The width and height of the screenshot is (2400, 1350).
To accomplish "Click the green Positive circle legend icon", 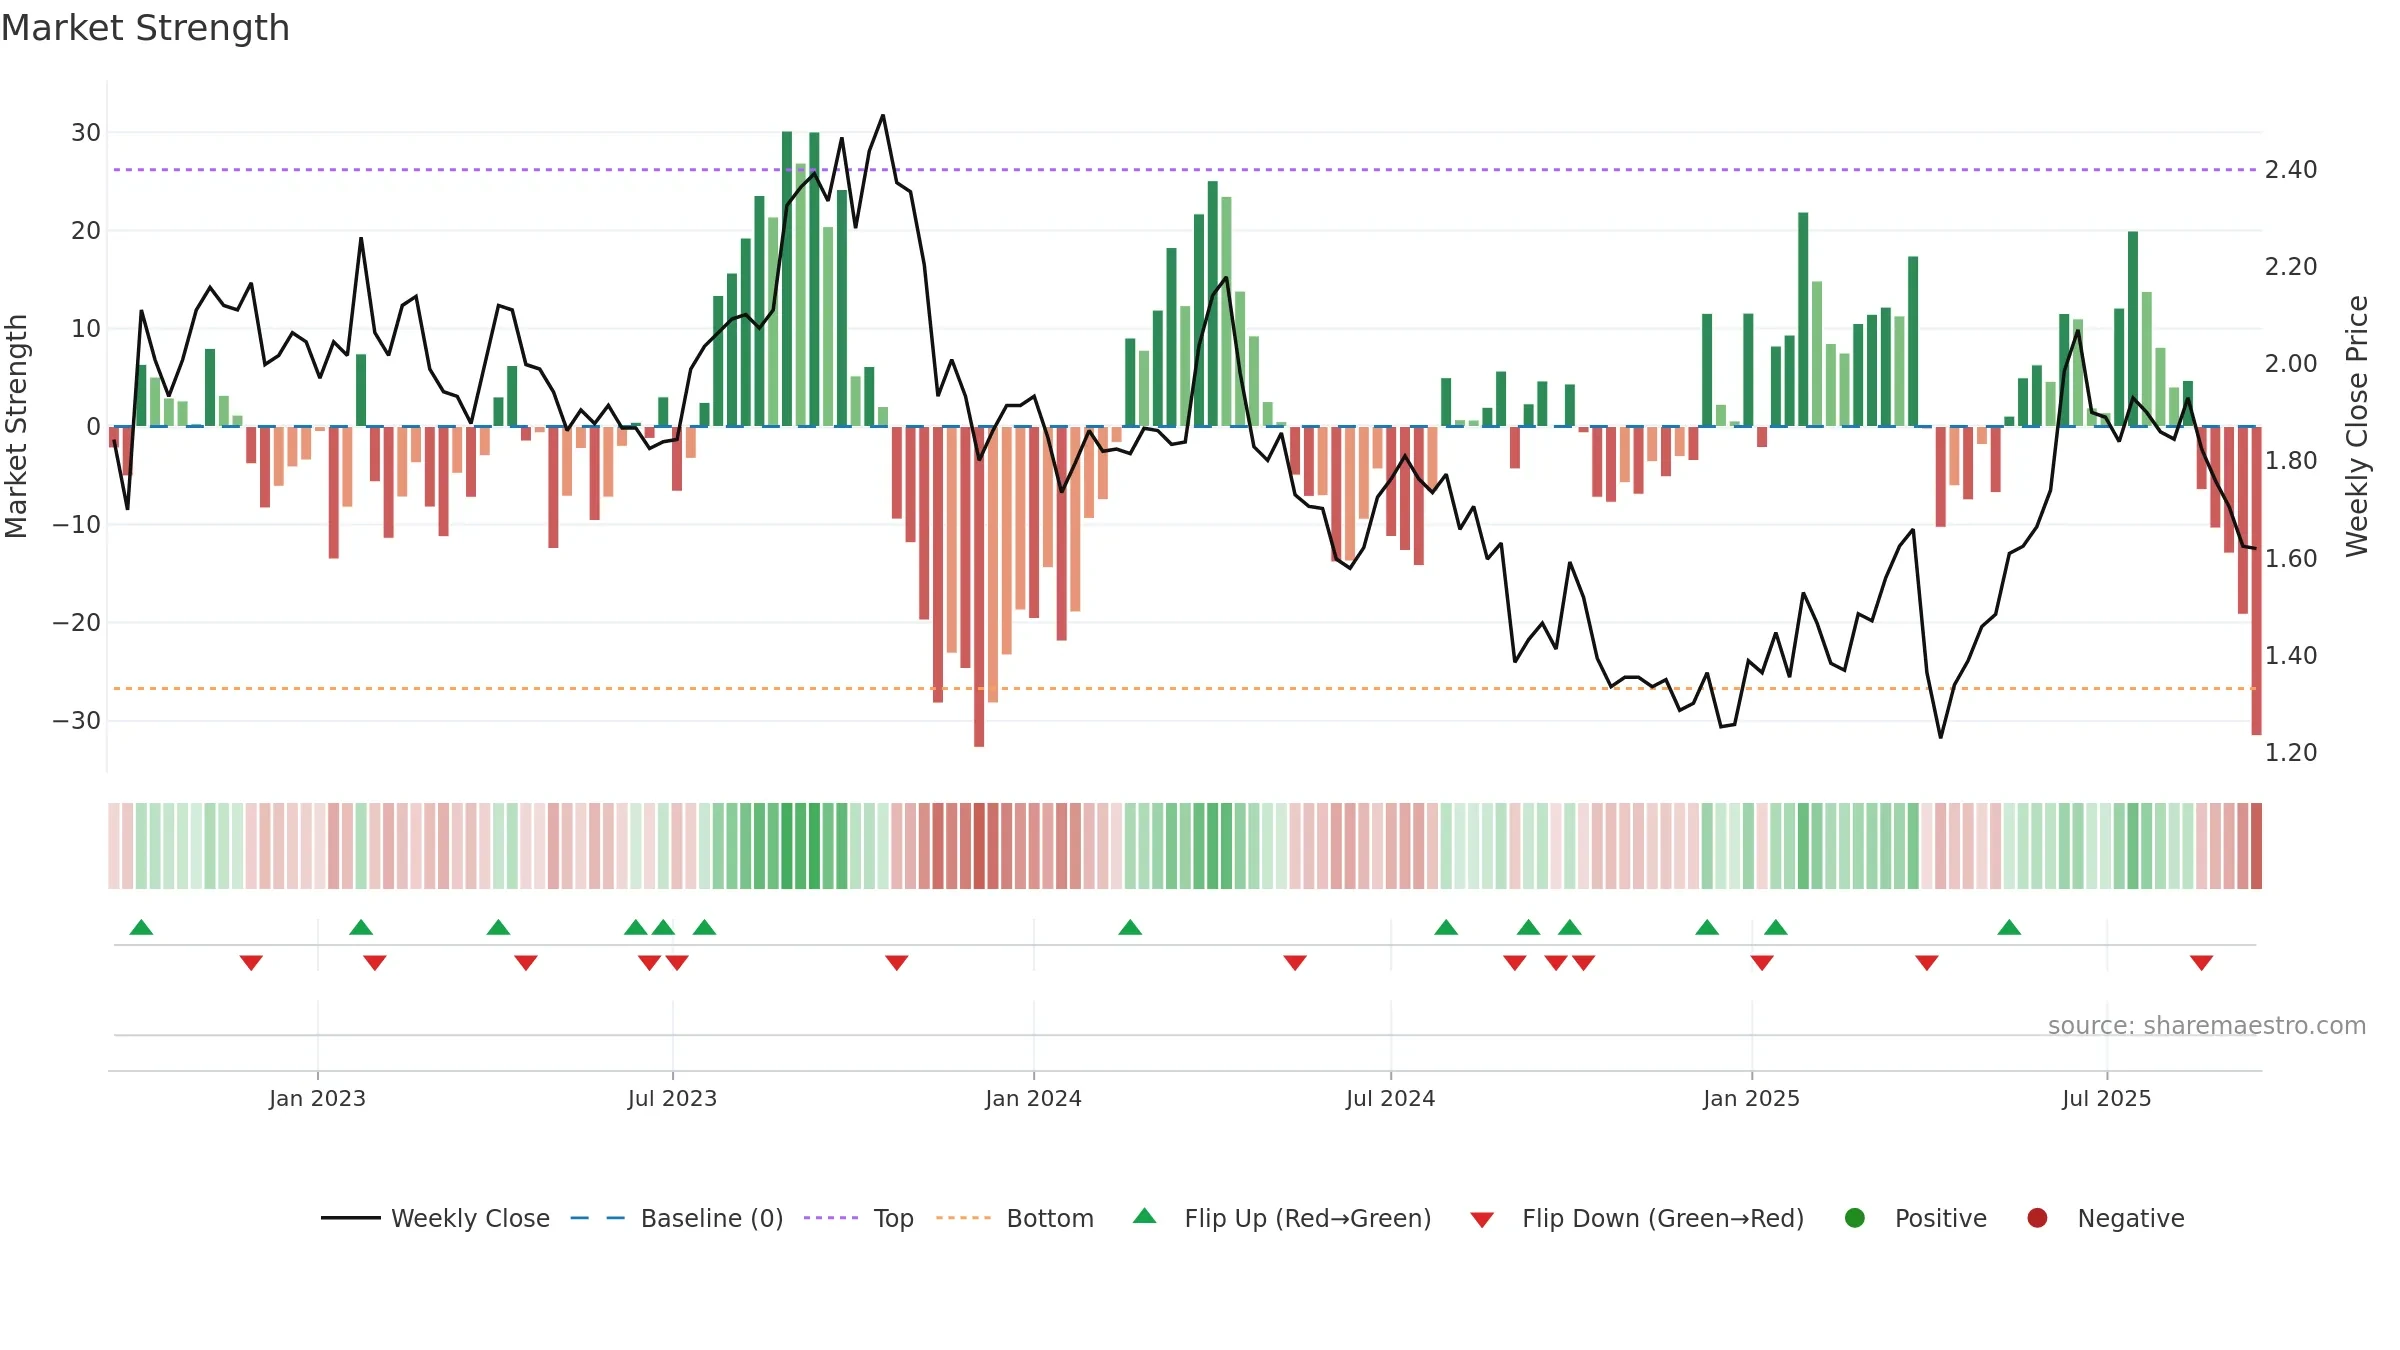I will tap(1855, 1218).
